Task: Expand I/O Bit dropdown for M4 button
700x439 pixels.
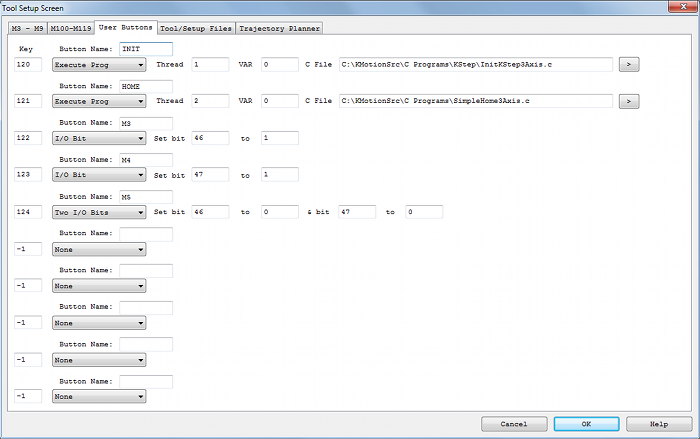Action: 99,175
